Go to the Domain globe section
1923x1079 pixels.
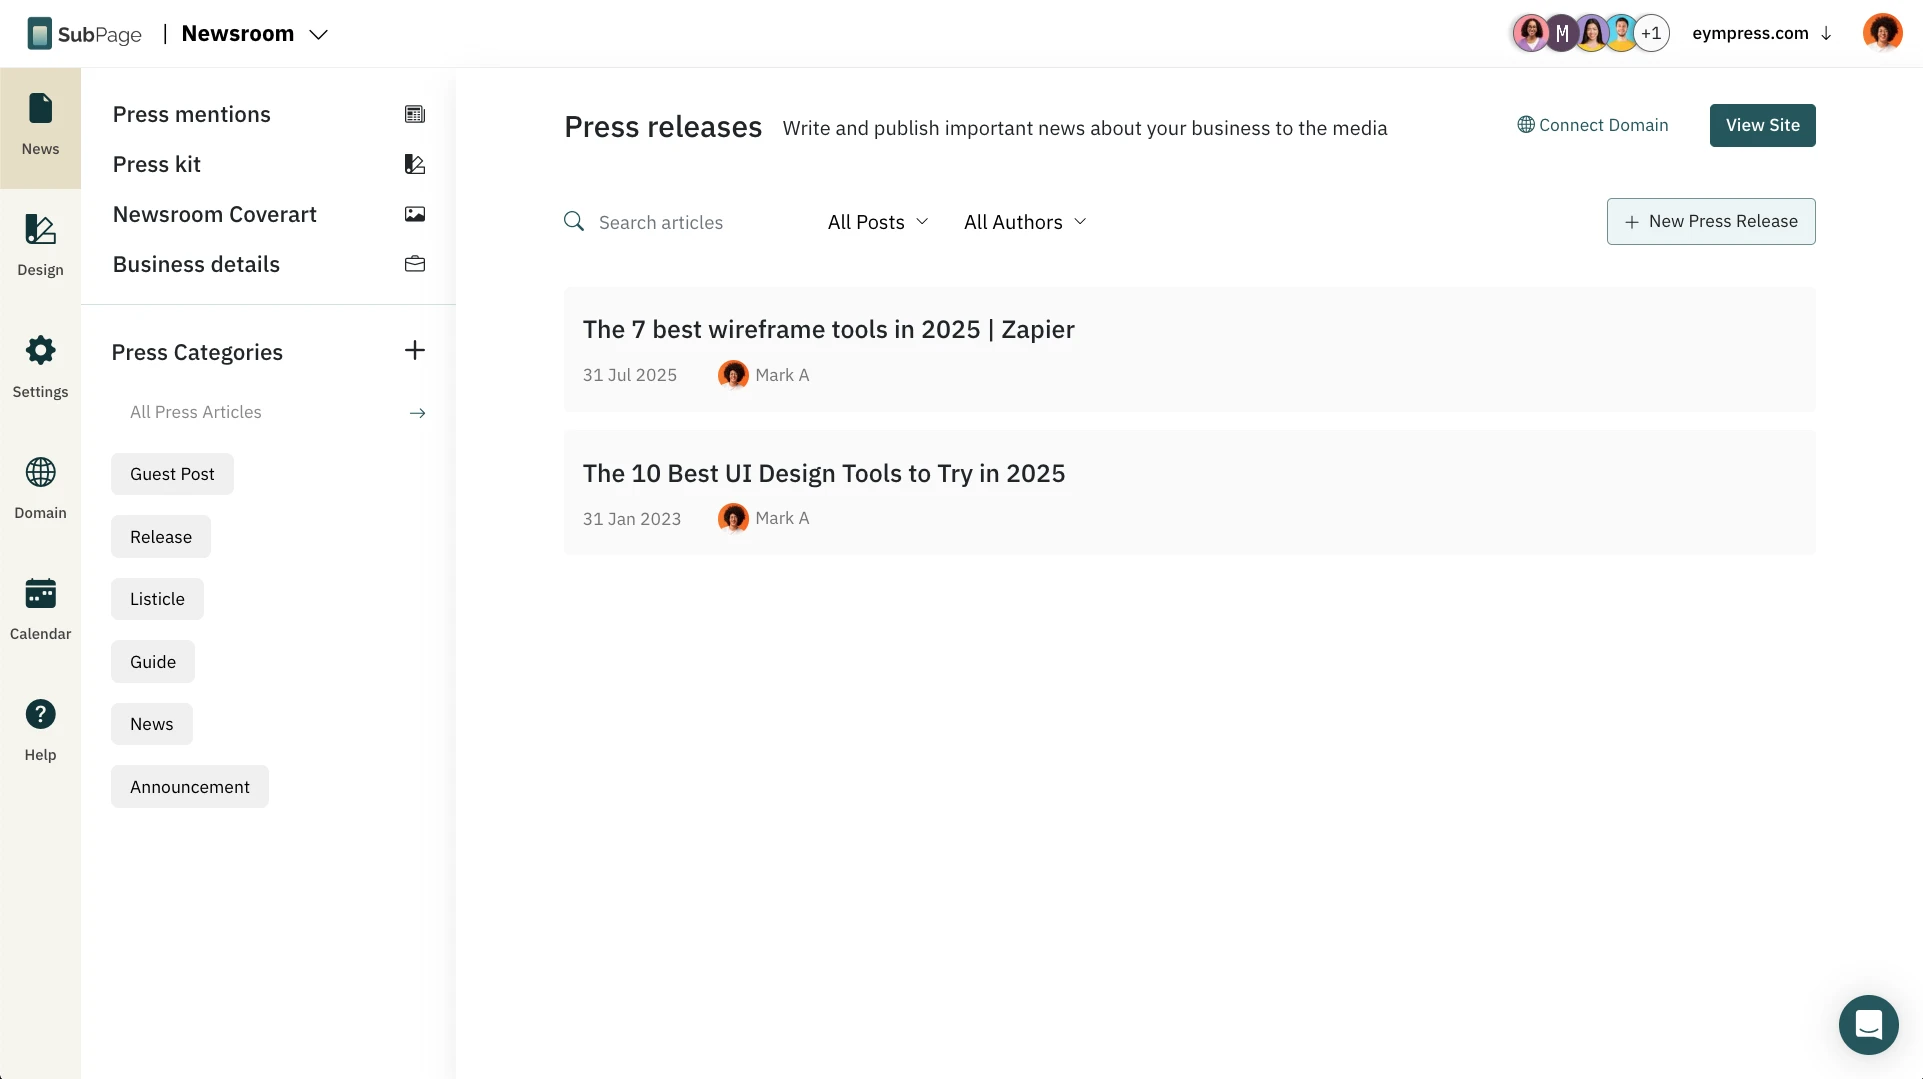coord(40,488)
